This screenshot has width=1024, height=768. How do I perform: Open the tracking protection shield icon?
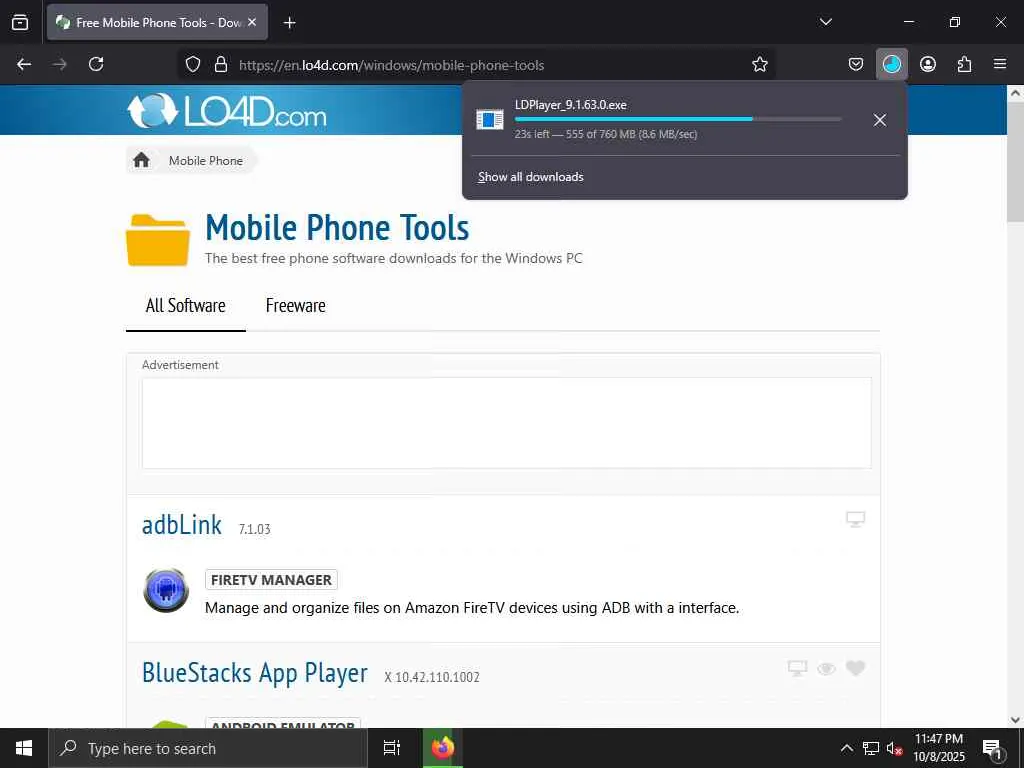click(193, 65)
